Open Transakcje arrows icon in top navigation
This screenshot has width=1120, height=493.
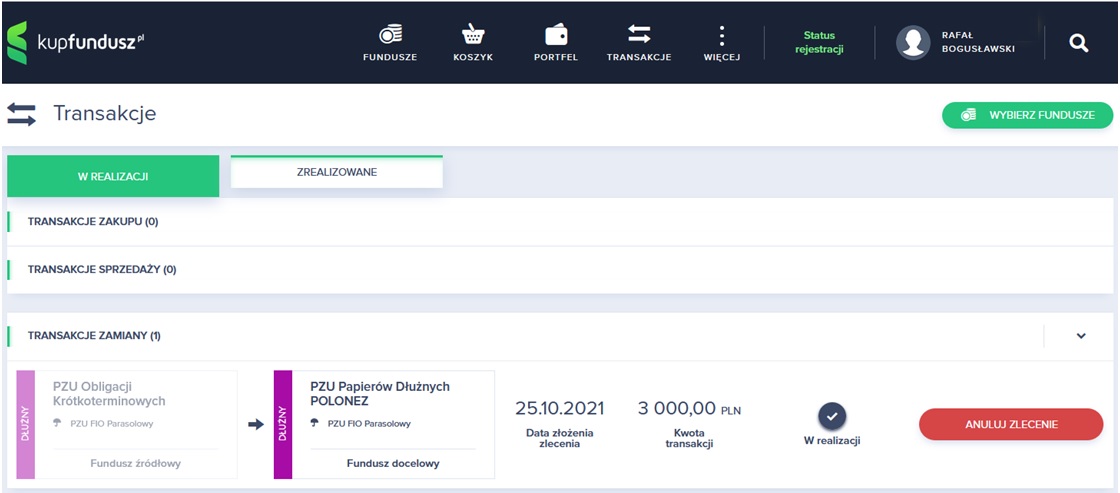(639, 34)
